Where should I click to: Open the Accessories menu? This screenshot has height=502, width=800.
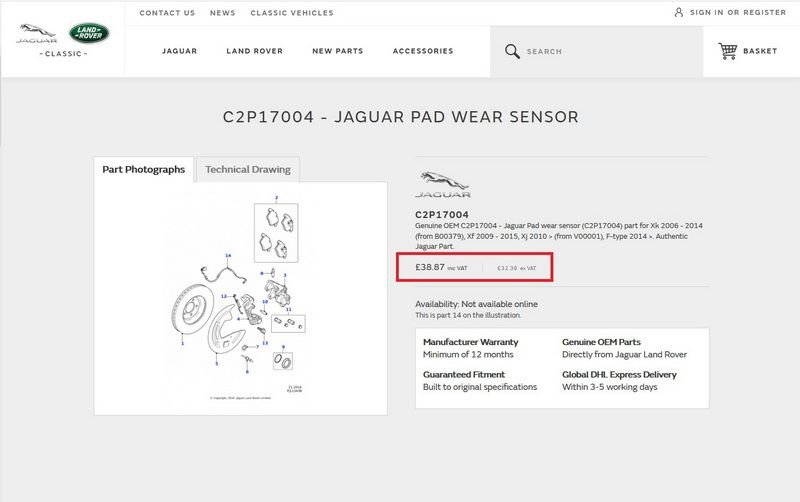(423, 51)
